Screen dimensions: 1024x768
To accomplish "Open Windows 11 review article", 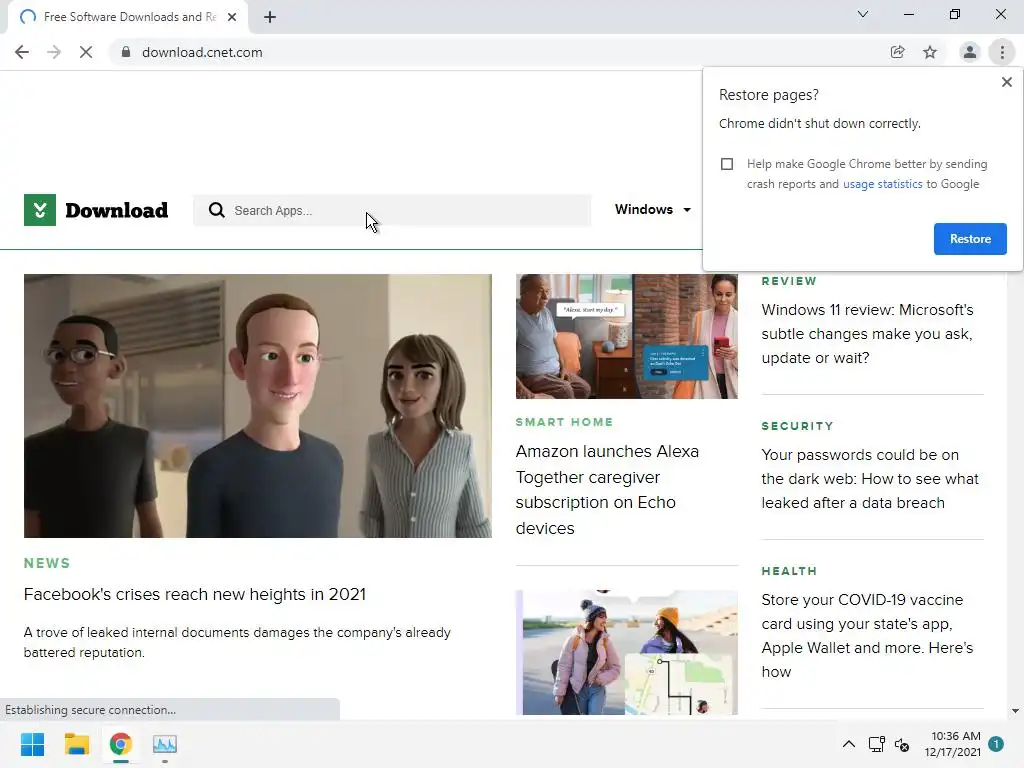I will 867,334.
